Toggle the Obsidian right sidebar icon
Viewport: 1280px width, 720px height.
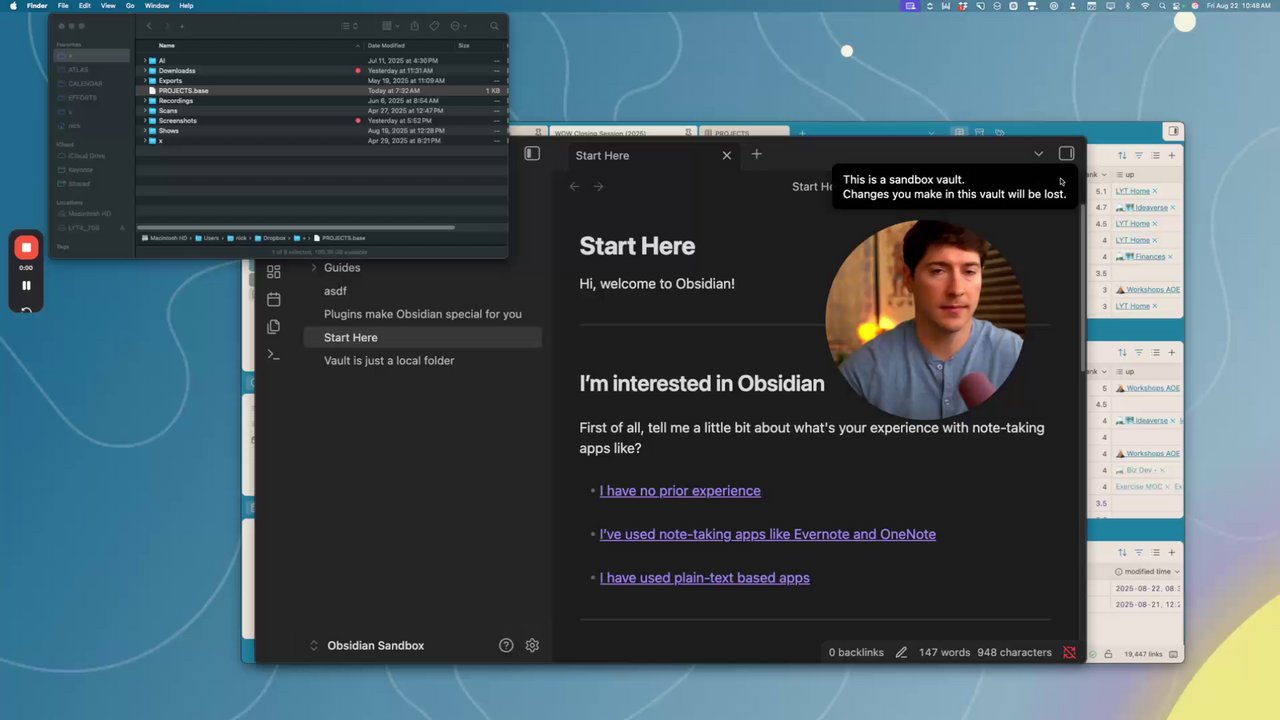click(x=1066, y=154)
